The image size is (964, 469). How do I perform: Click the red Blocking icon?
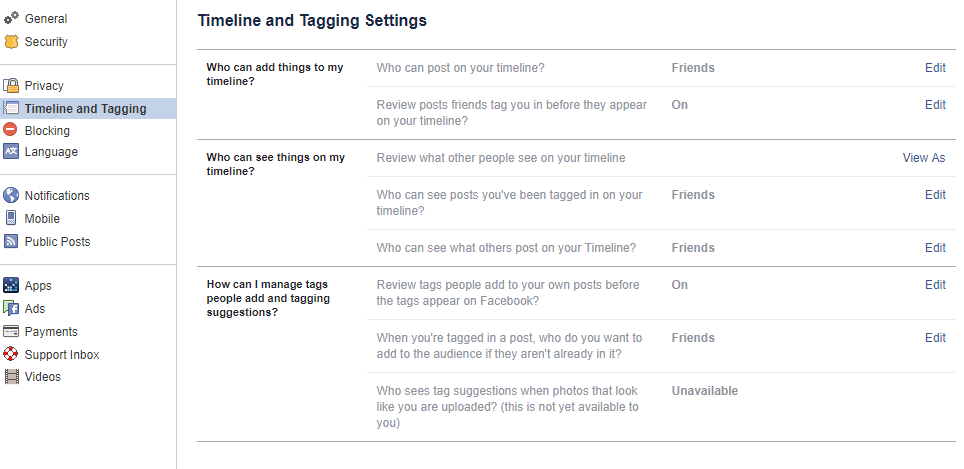(10, 130)
